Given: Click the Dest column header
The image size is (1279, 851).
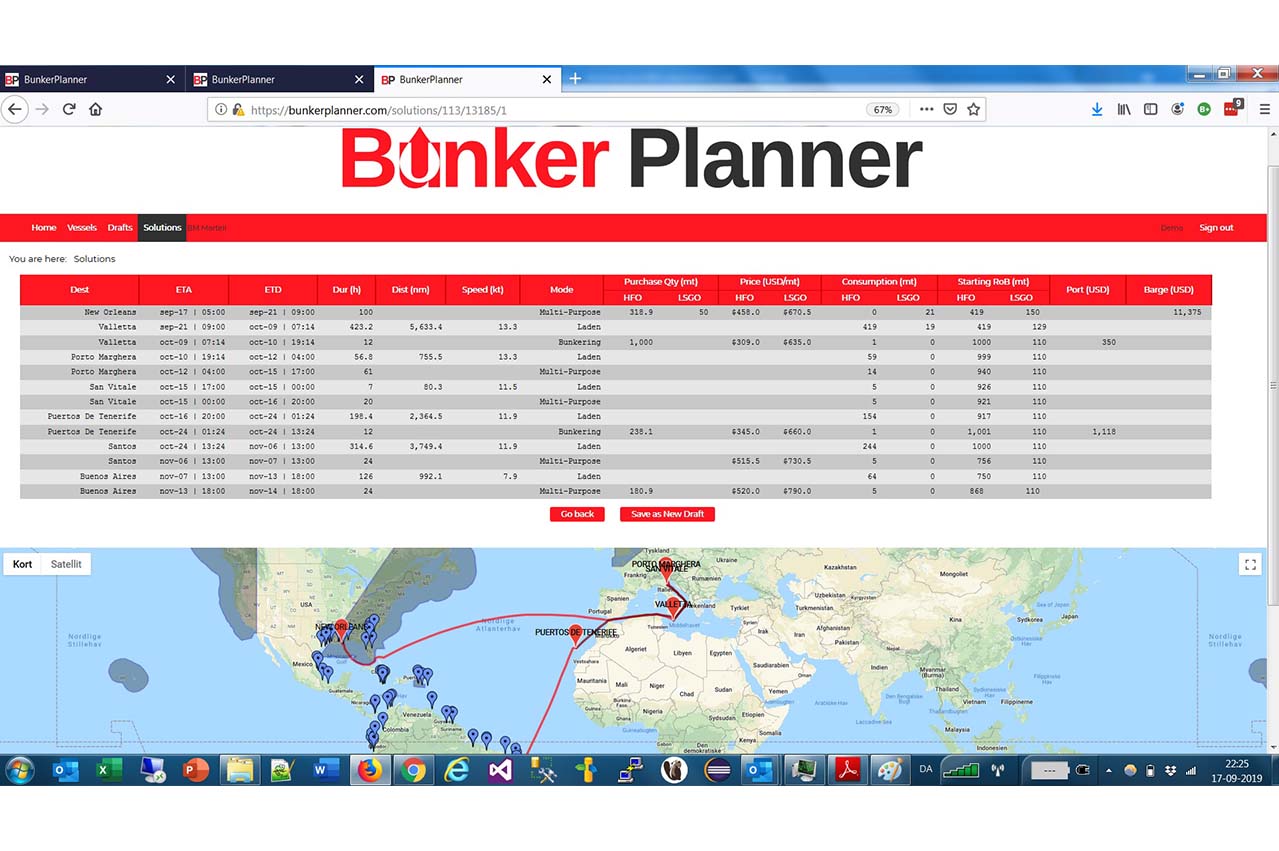Looking at the screenshot, I should click(x=79, y=290).
